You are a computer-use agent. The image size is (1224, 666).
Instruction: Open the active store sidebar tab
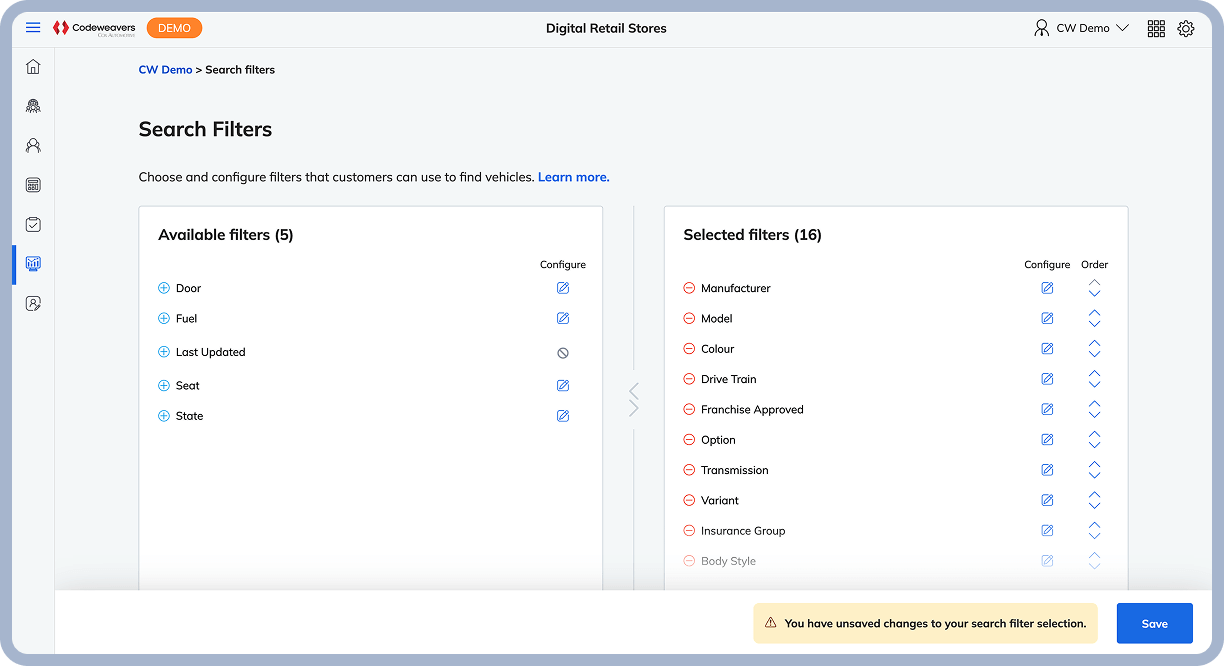click(33, 264)
